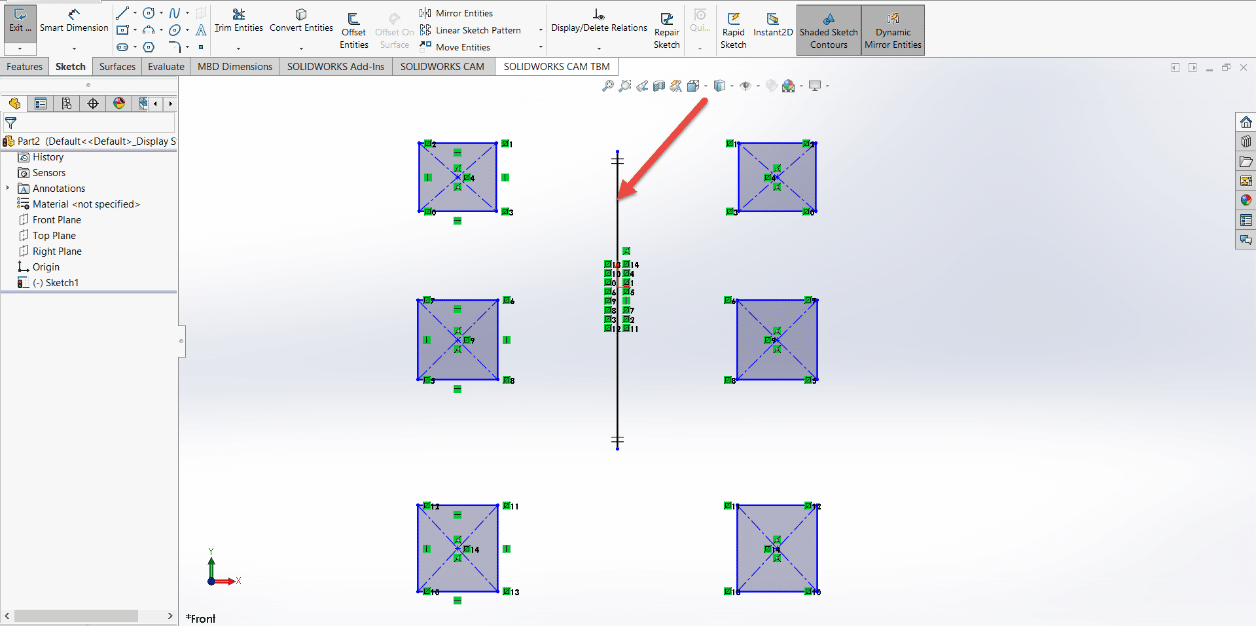The height and width of the screenshot is (626, 1256).
Task: Toggle the Instant2D option
Action: pos(772,24)
